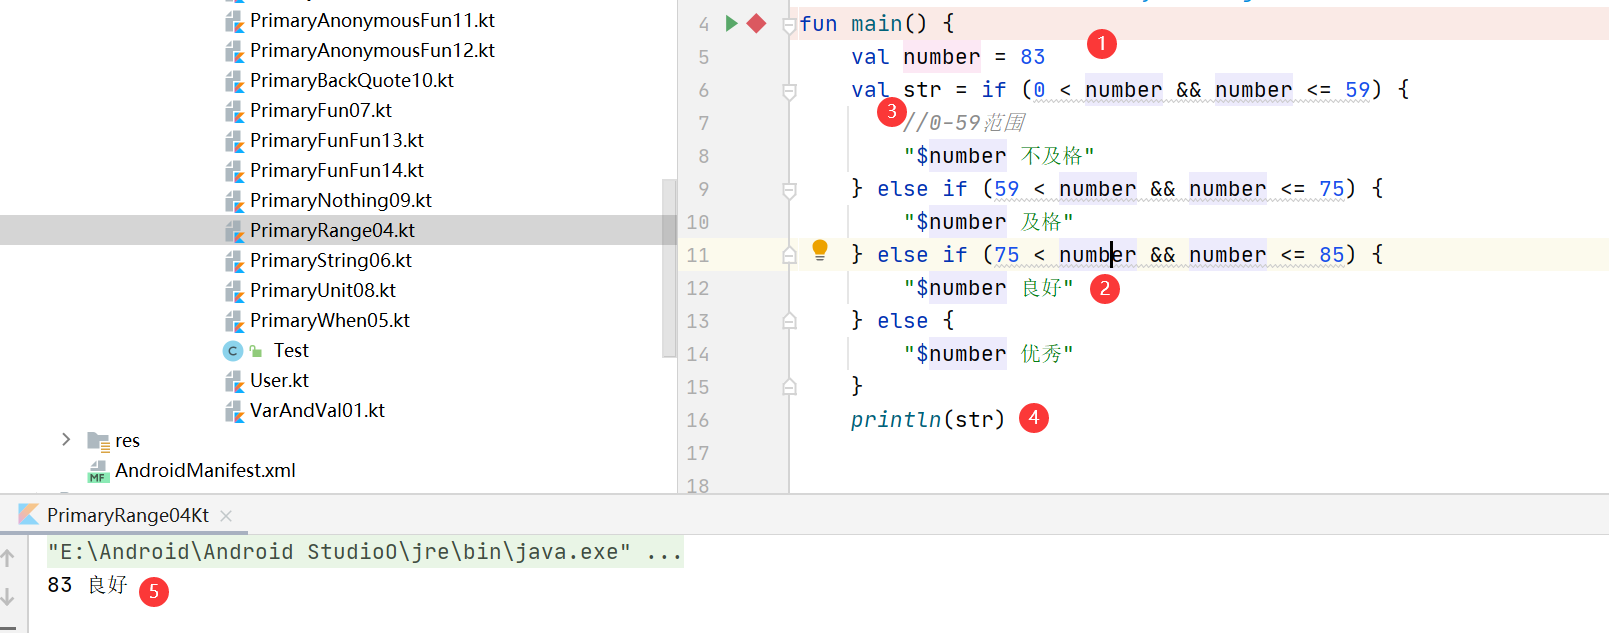Click the down arrow in the run console
The width and height of the screenshot is (1609, 633).
coord(8,596)
